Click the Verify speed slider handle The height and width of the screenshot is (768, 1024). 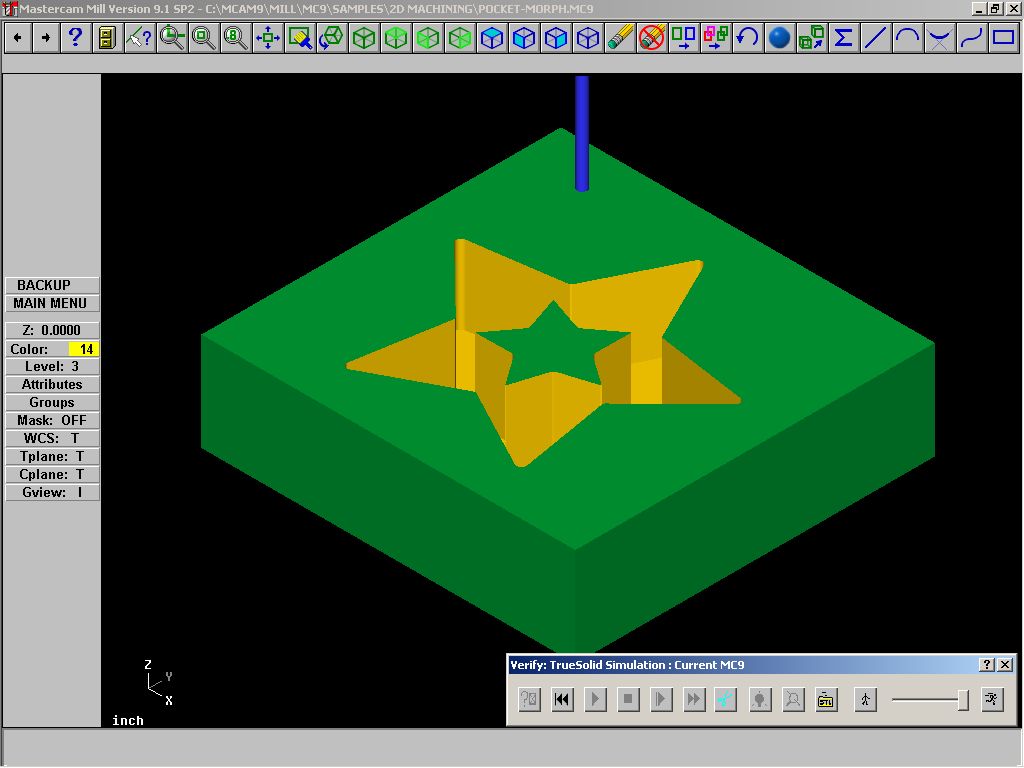pyautogui.click(x=963, y=700)
